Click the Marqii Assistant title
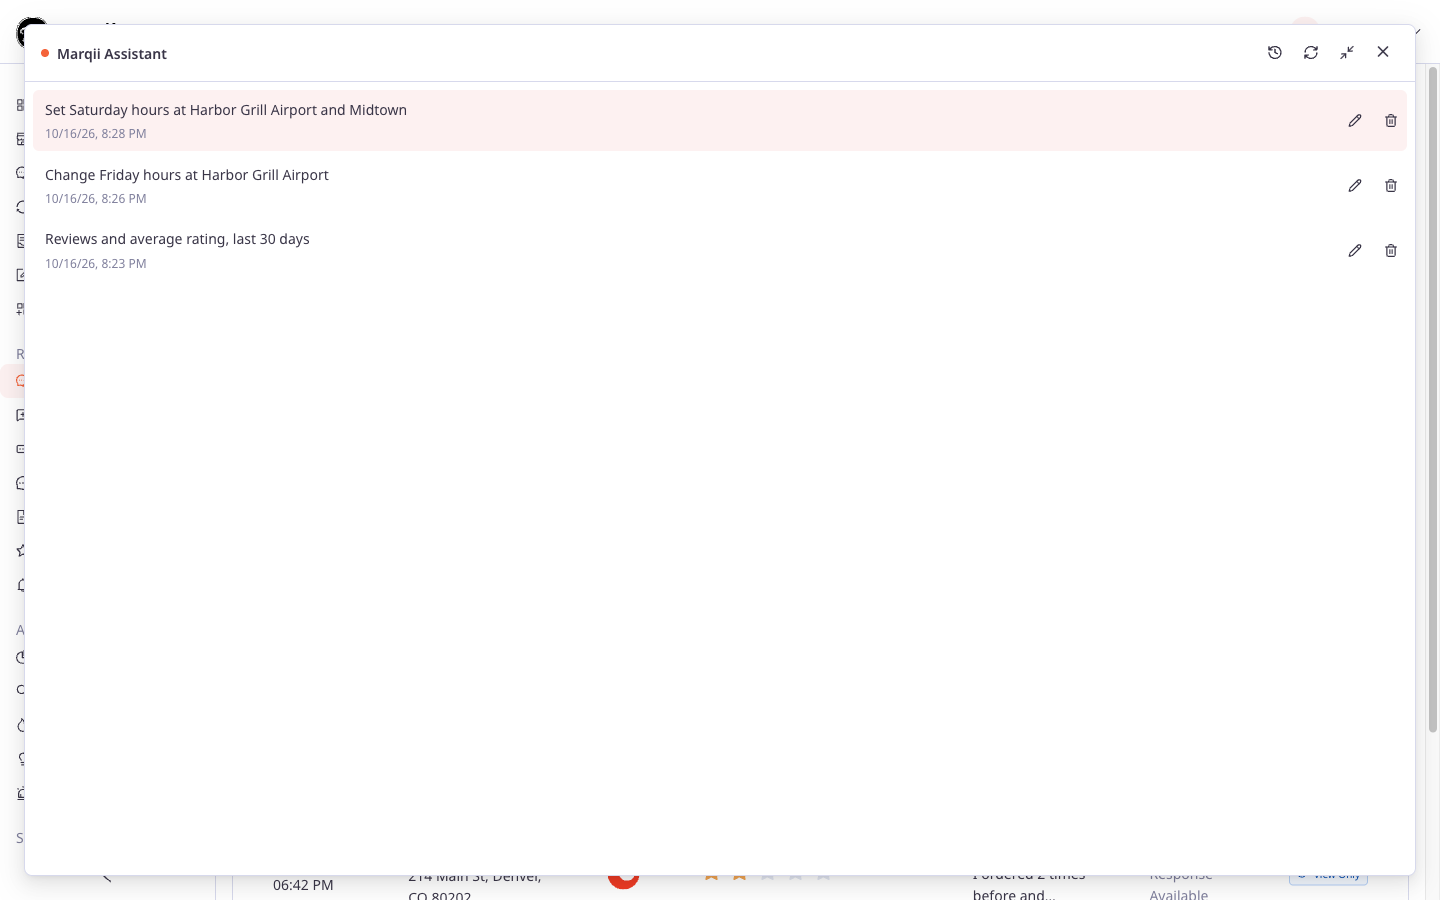 [x=112, y=54]
